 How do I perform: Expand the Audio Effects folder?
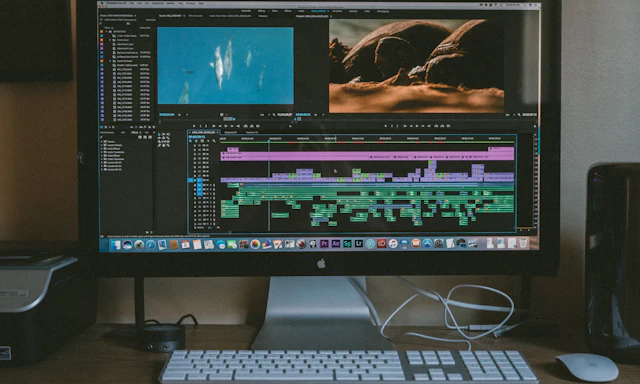[112, 149]
